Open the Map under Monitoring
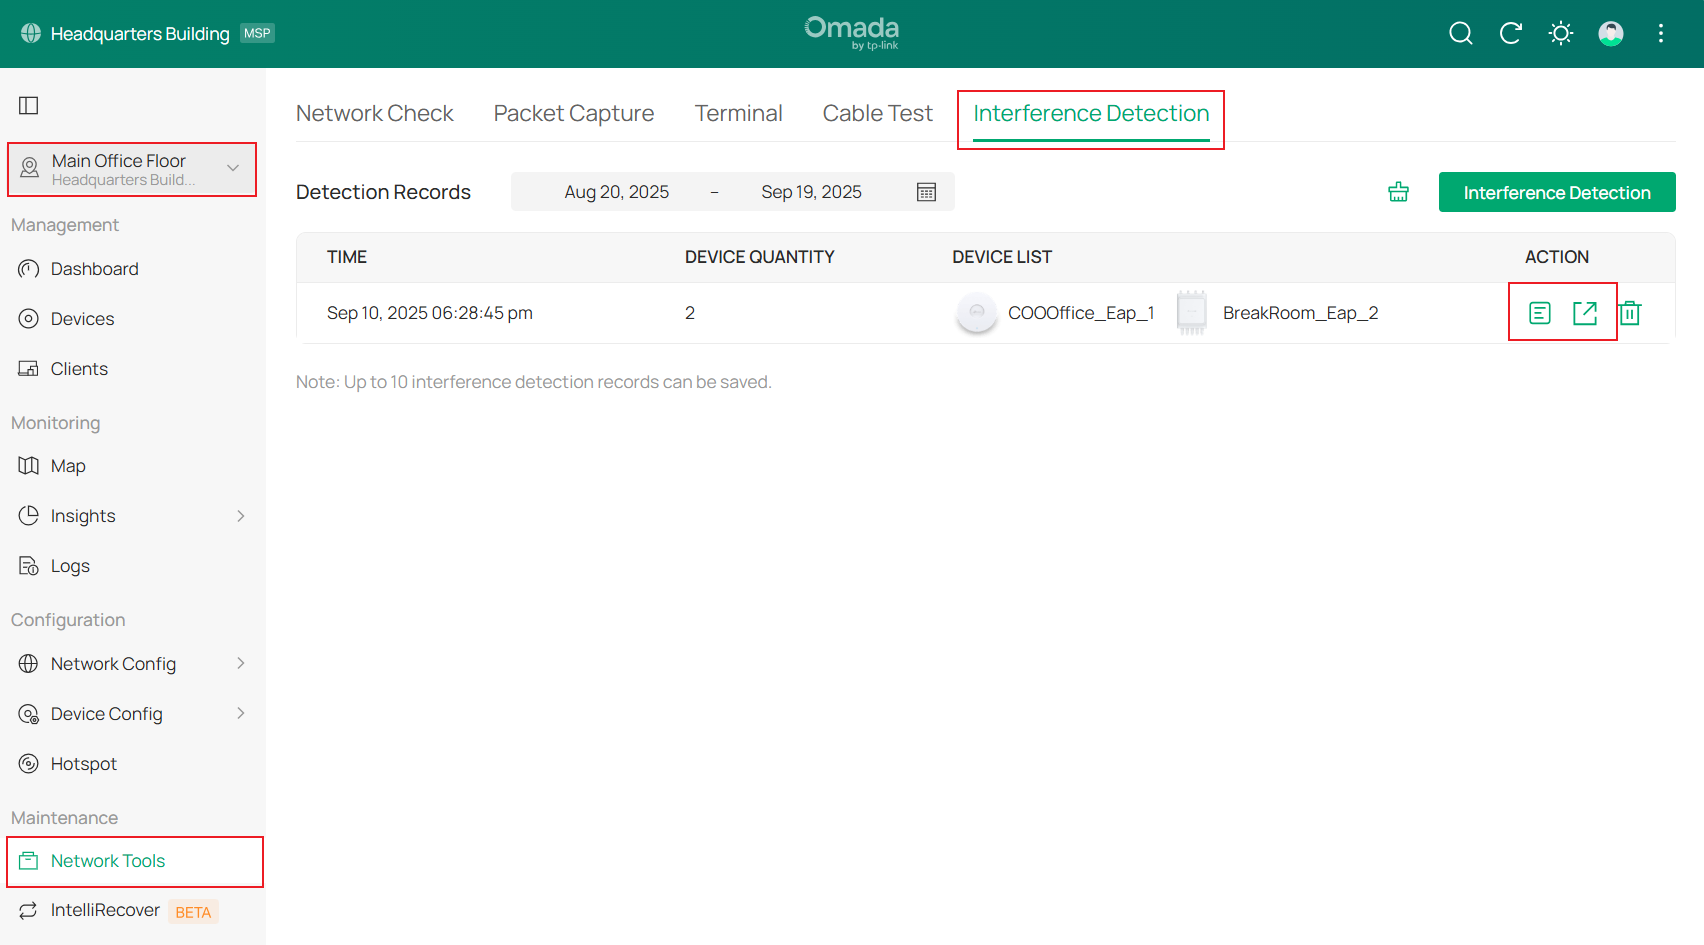This screenshot has width=1704, height=945. click(x=68, y=465)
